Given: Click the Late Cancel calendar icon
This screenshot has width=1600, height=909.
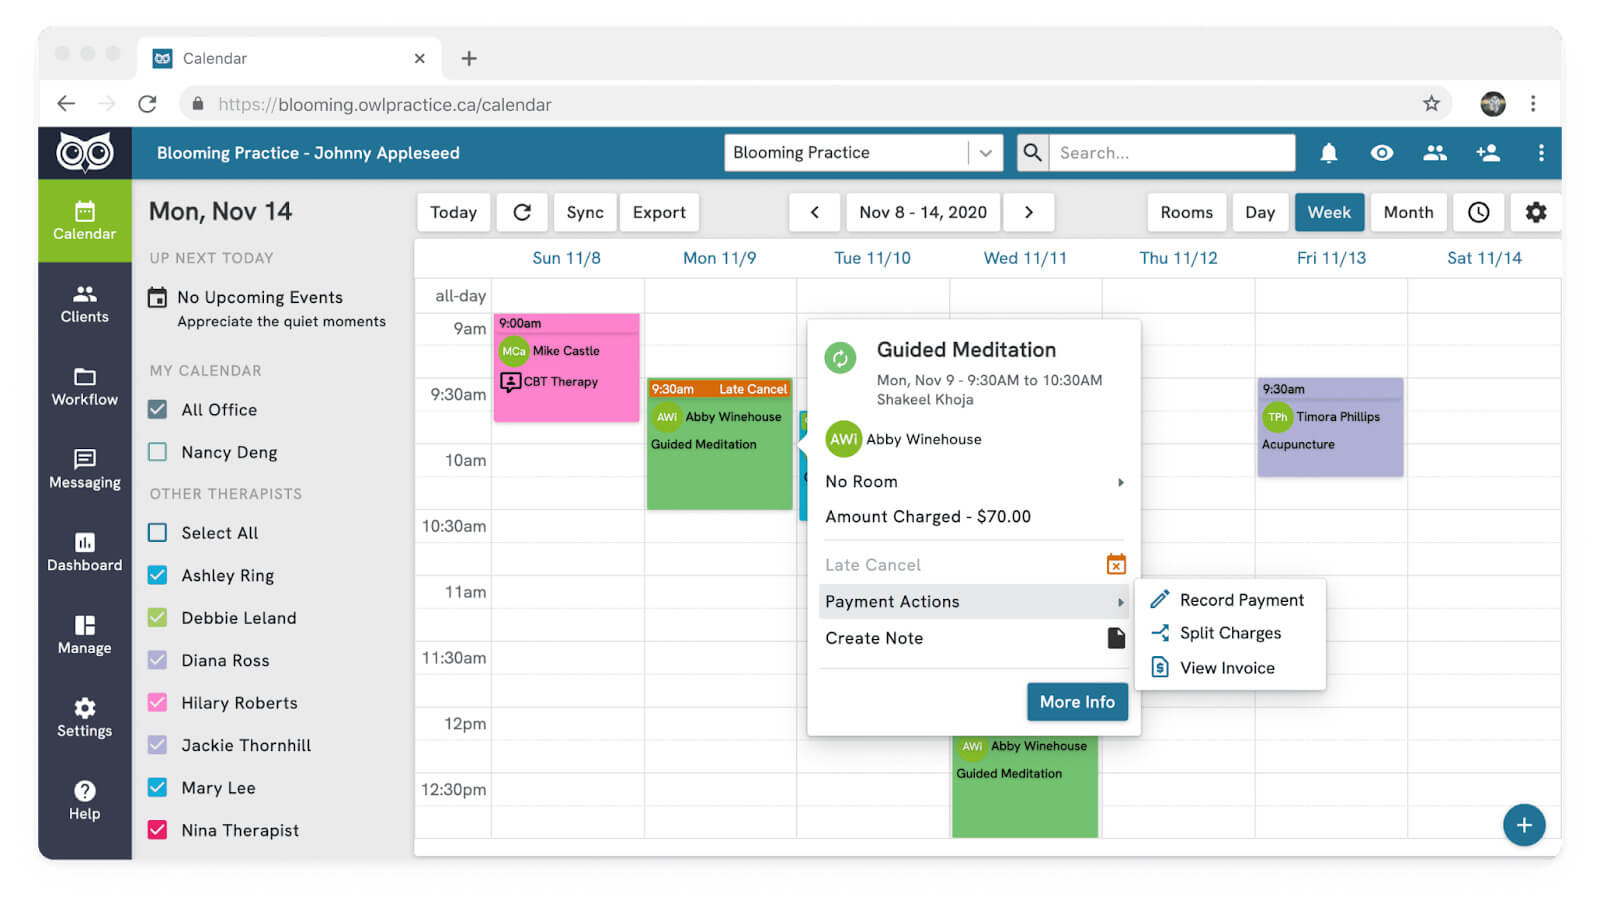Looking at the screenshot, I should tap(1116, 564).
